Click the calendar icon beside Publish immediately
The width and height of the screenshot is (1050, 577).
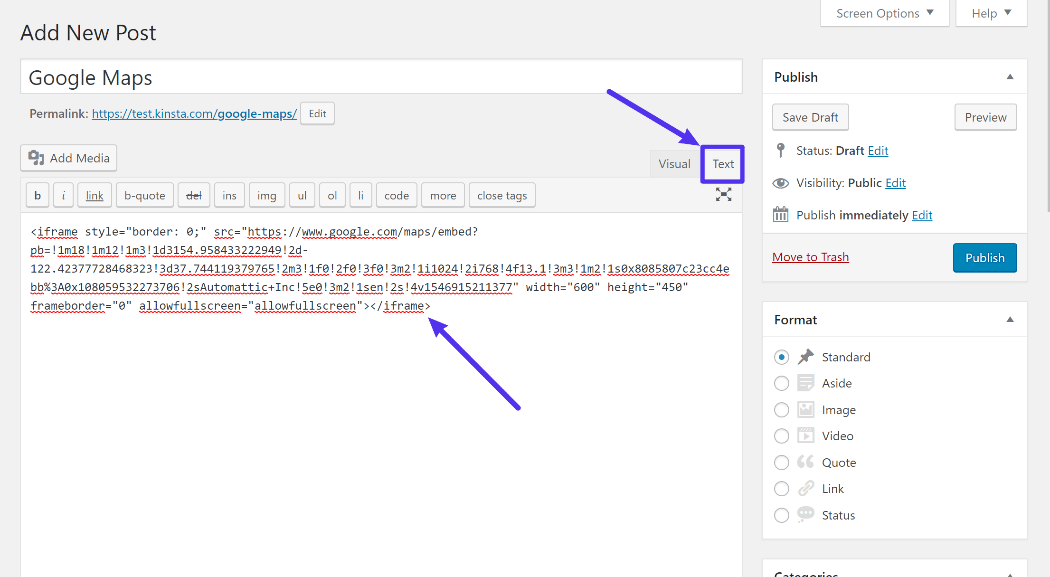783,214
